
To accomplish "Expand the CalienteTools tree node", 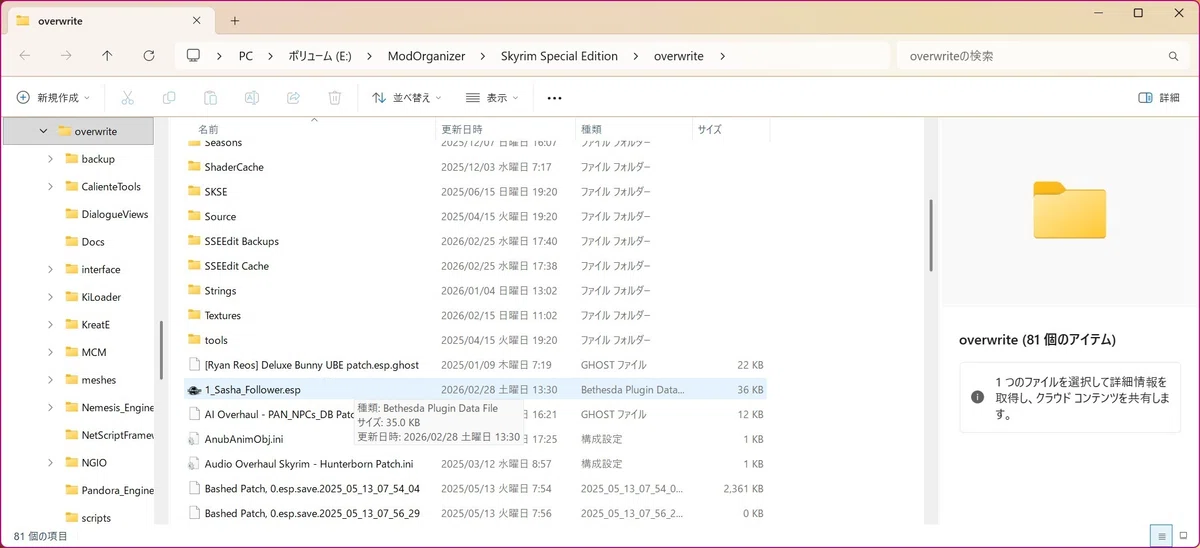I will pos(51,187).
